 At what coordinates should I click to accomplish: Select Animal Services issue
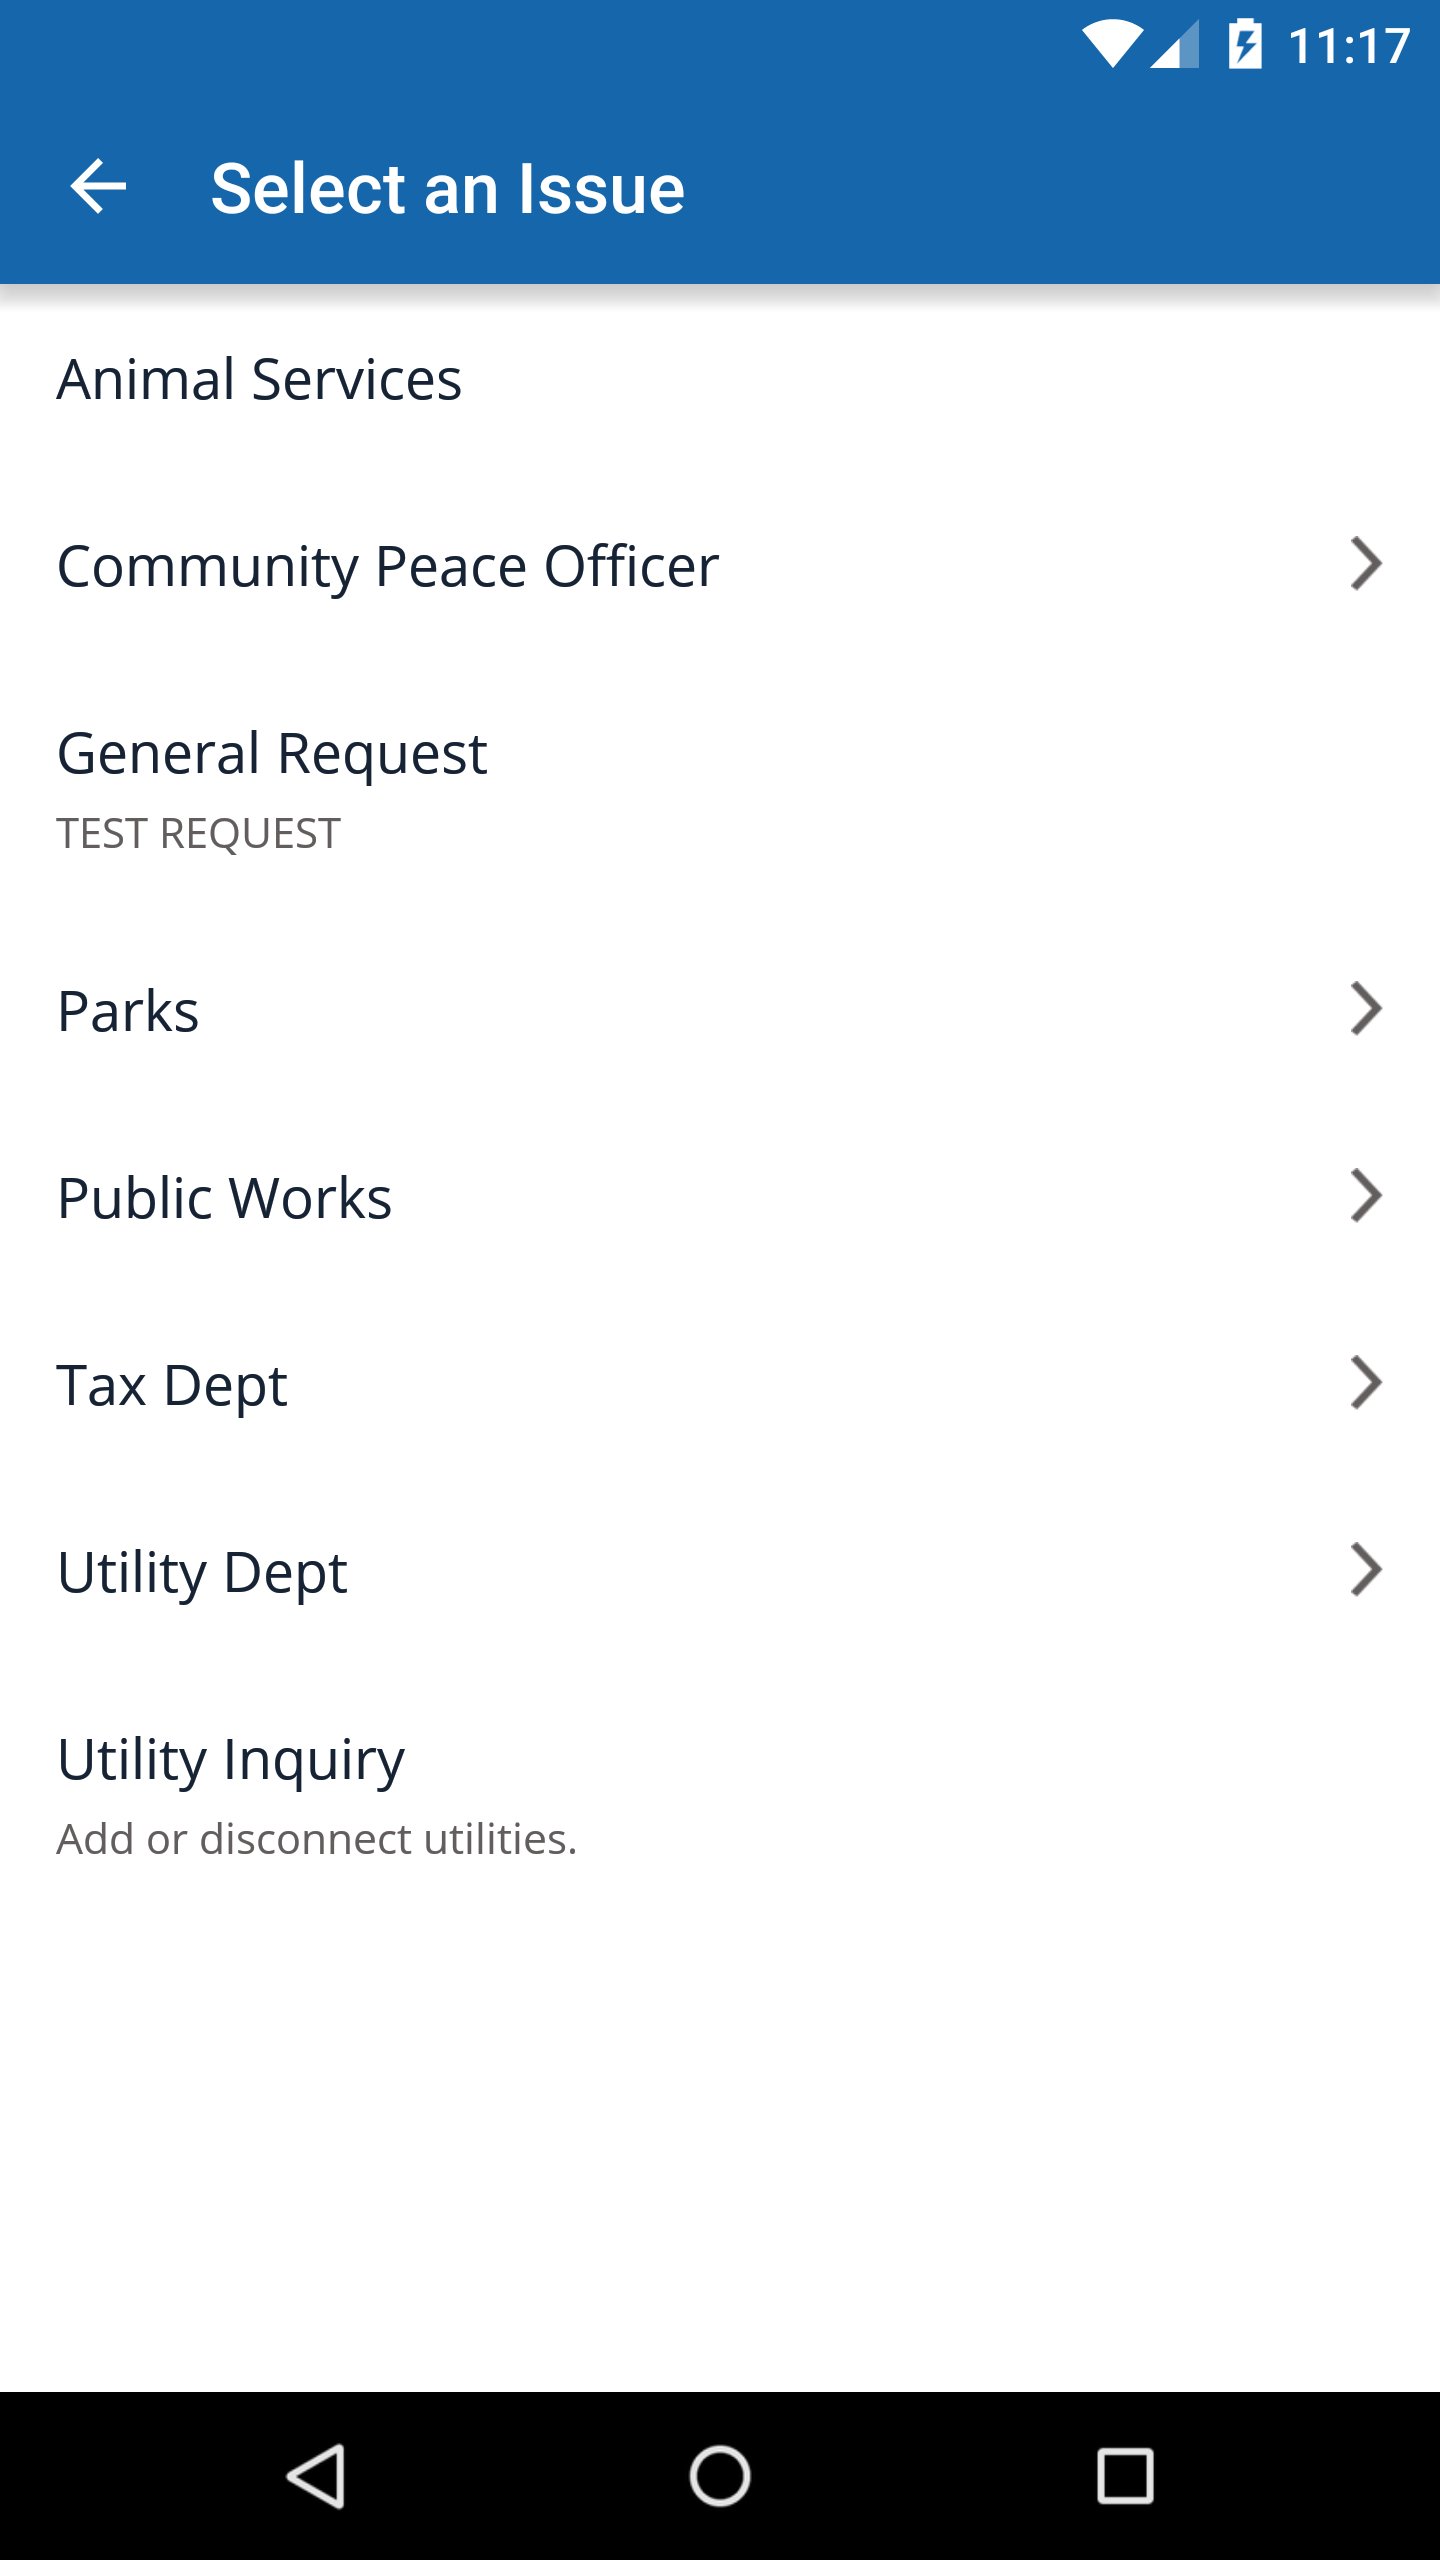pyautogui.click(x=720, y=379)
